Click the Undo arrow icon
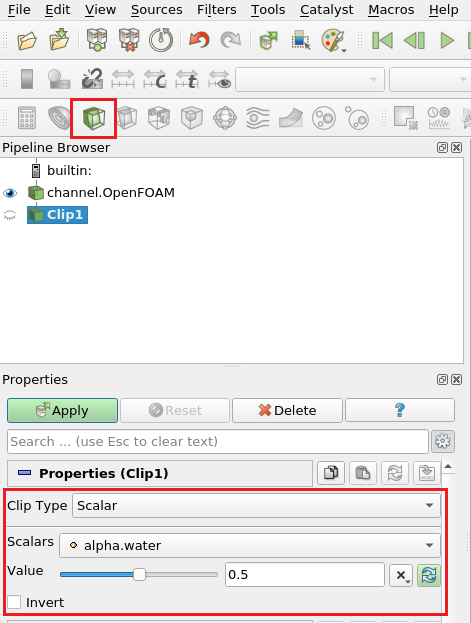Screen dimensions: 471x623 (199, 40)
